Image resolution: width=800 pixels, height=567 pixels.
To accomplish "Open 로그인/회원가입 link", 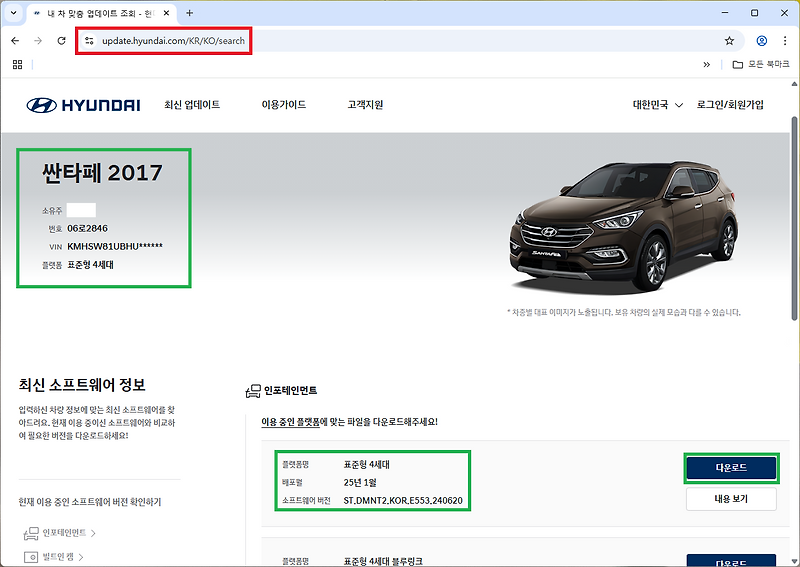I will coord(730,105).
